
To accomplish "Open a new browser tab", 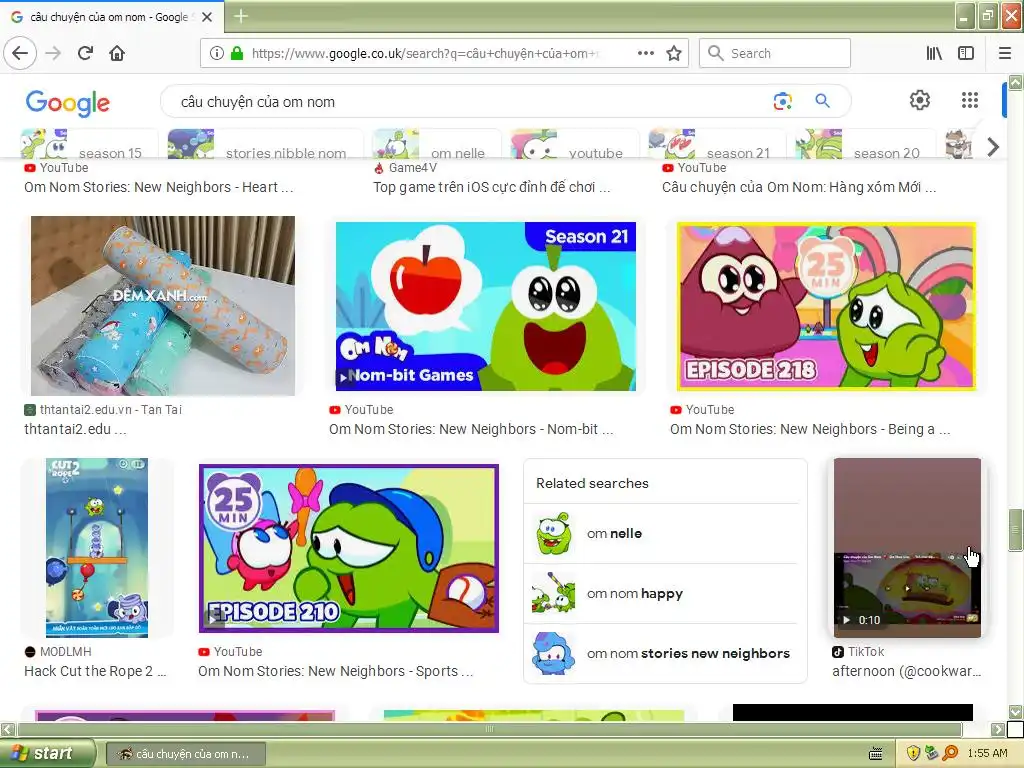I will [241, 16].
